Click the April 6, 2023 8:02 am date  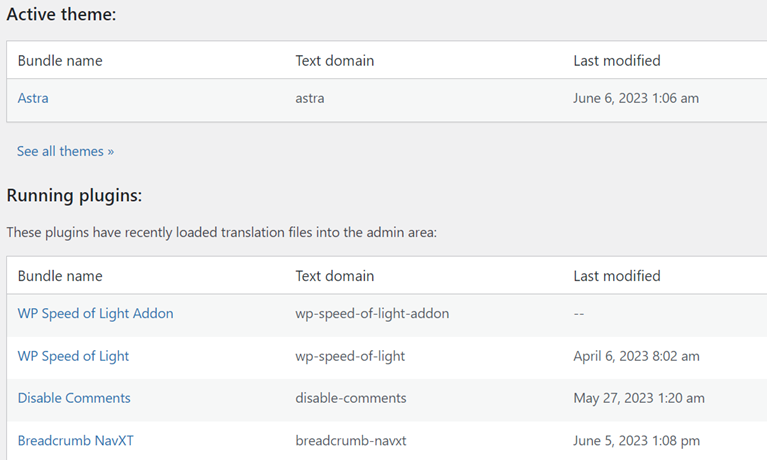coord(636,356)
